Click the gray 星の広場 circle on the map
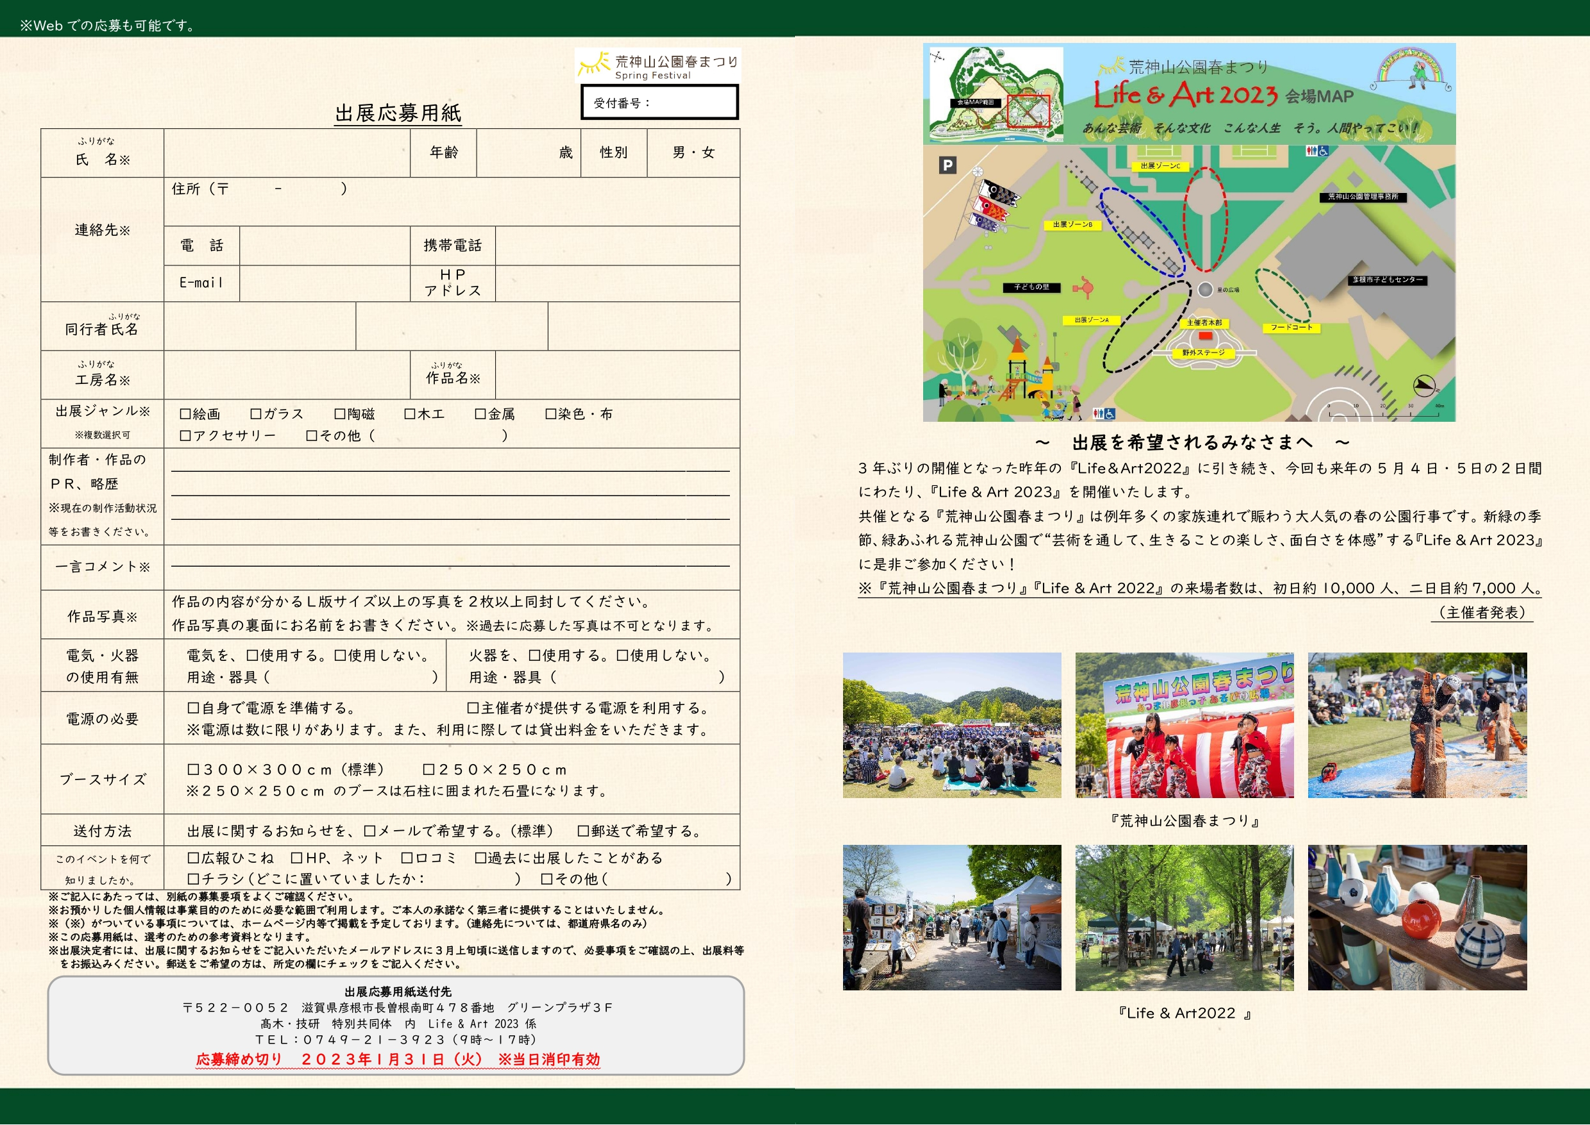The height and width of the screenshot is (1125, 1590). pyautogui.click(x=1205, y=290)
